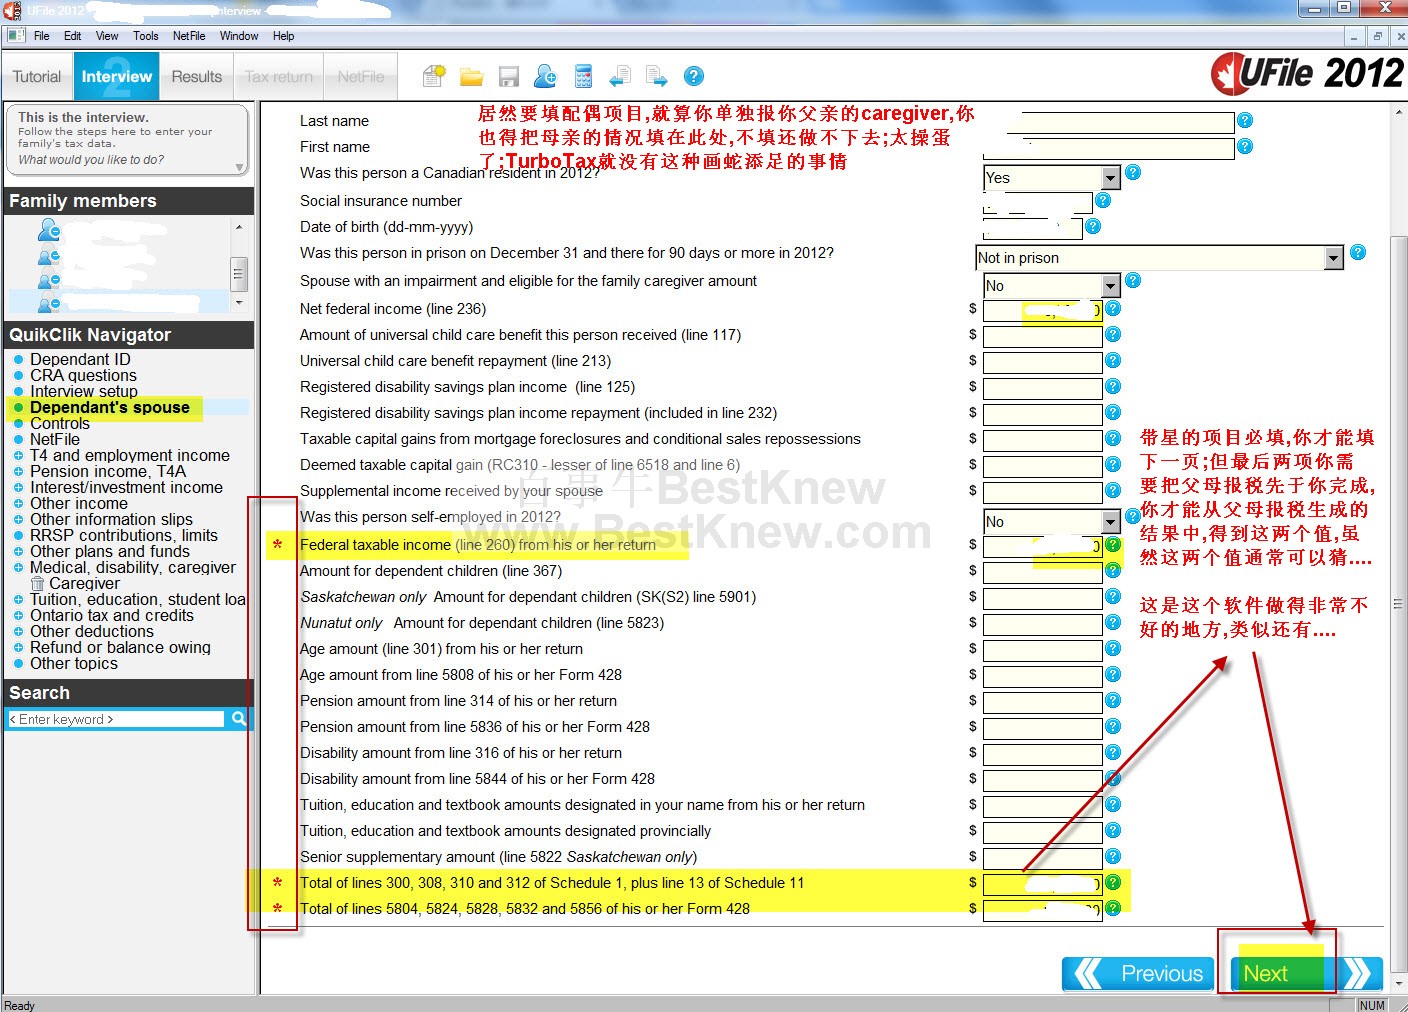This screenshot has height=1012, width=1408.
Task: Open Dependant's spouse navigator item
Action: pos(110,408)
